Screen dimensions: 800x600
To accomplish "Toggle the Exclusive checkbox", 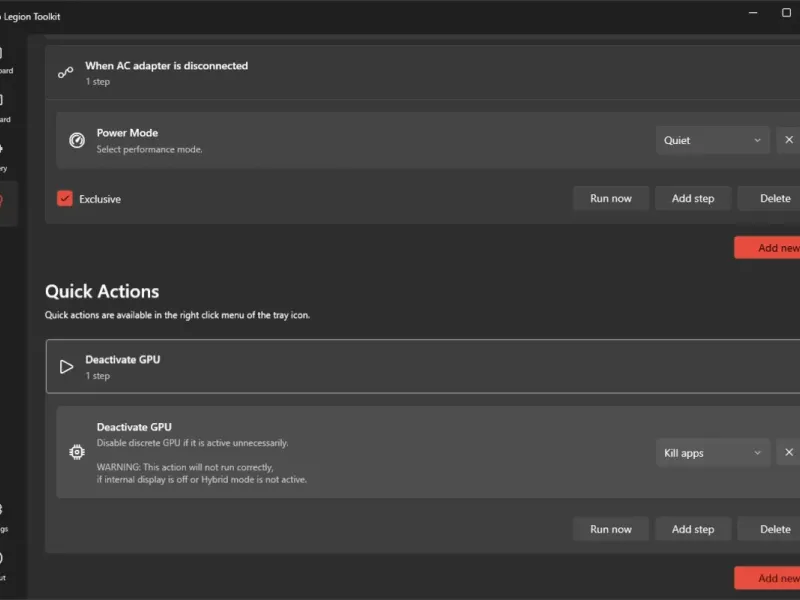I will (x=65, y=198).
